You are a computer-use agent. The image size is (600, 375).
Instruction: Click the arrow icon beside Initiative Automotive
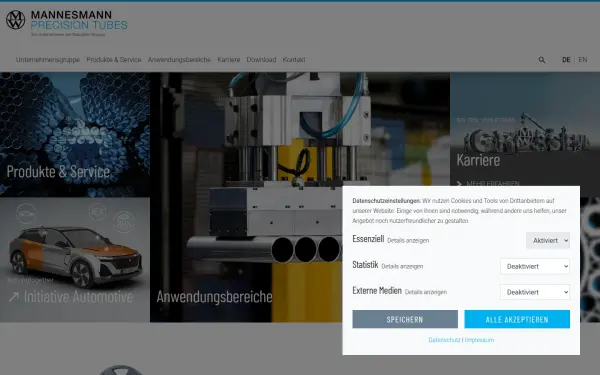[x=14, y=297]
